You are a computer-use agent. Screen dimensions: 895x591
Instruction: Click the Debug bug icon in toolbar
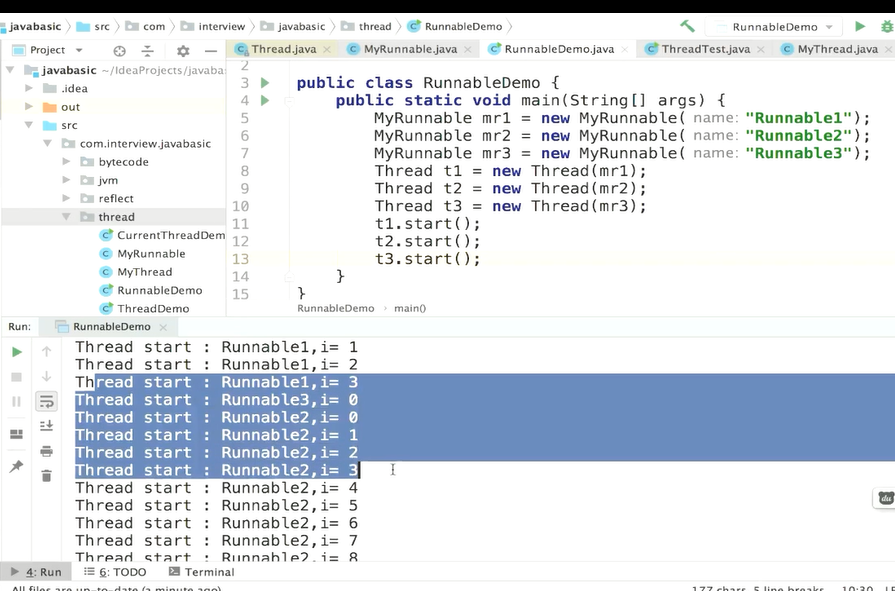886,26
